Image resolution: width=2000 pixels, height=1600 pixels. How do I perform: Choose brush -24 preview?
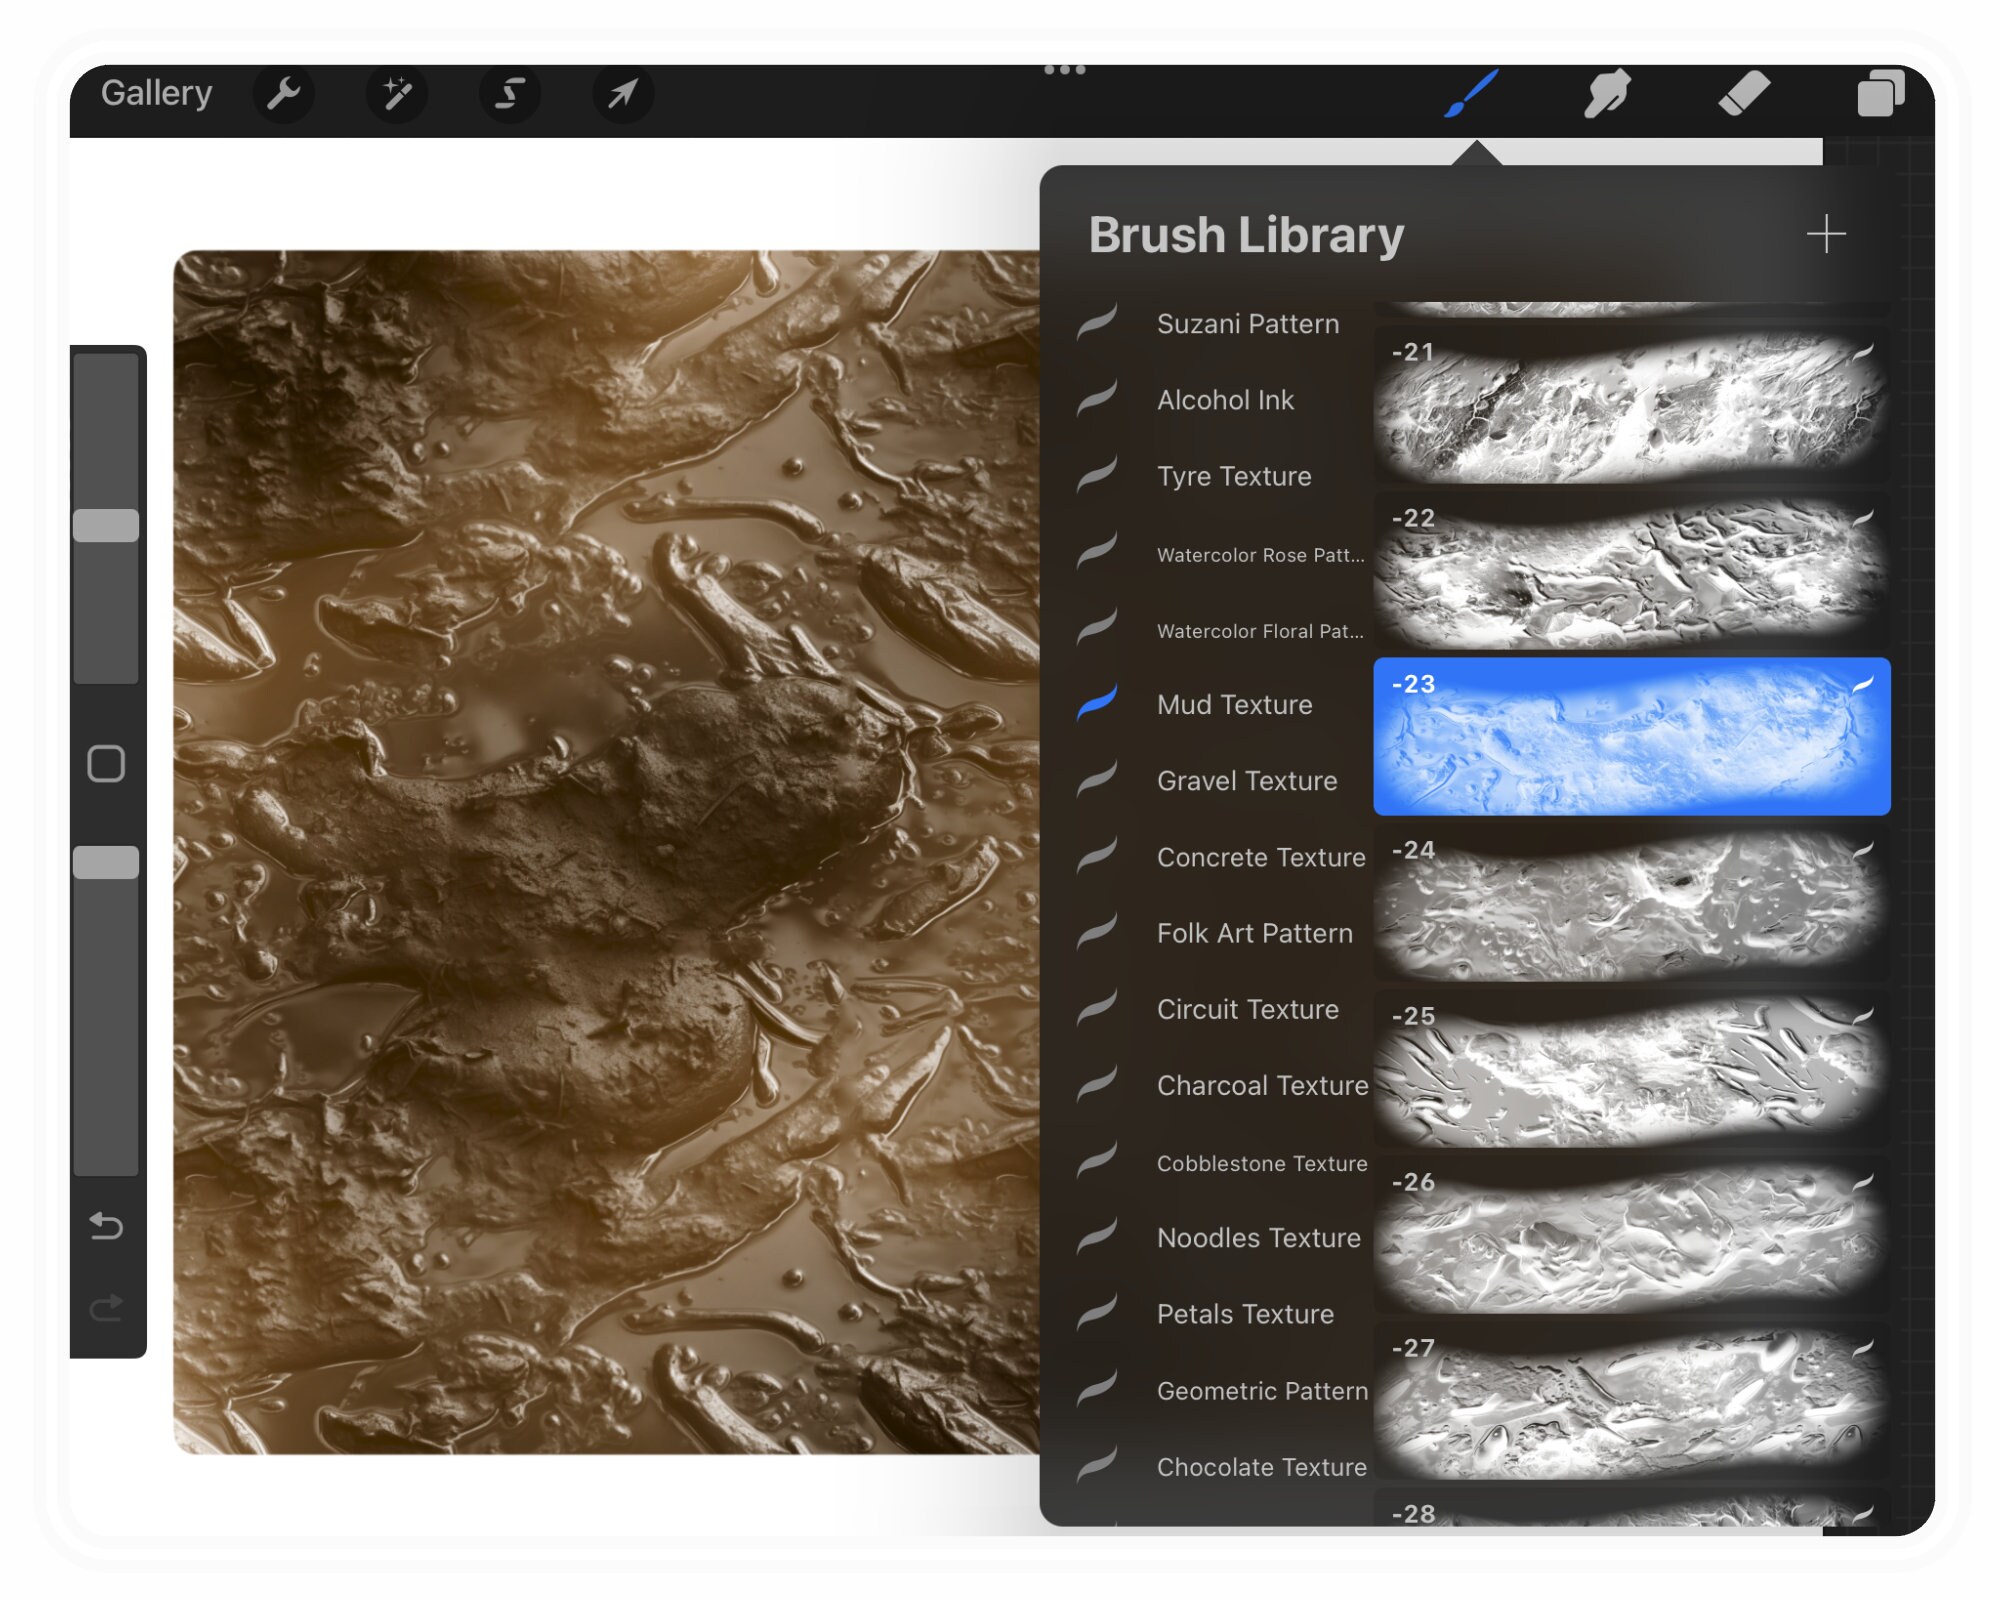[x=1631, y=902]
